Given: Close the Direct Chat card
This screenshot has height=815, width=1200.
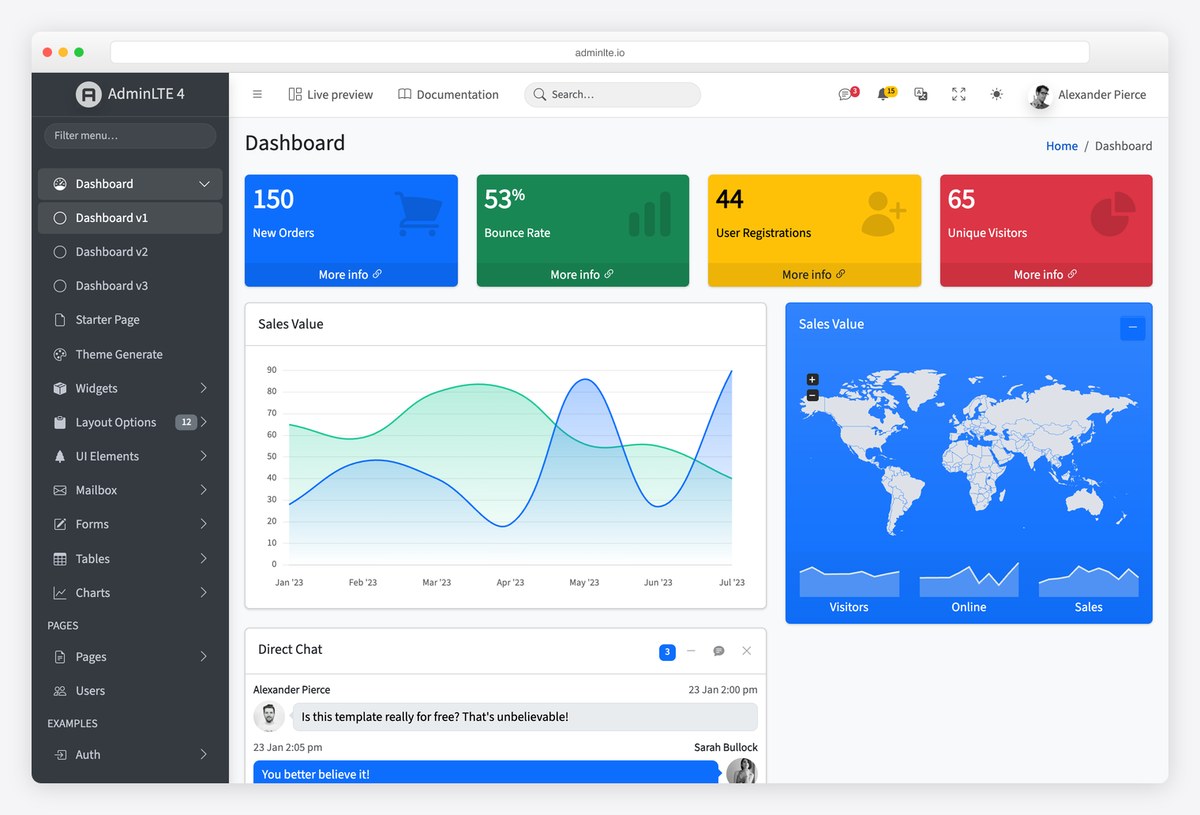Looking at the screenshot, I should point(747,651).
